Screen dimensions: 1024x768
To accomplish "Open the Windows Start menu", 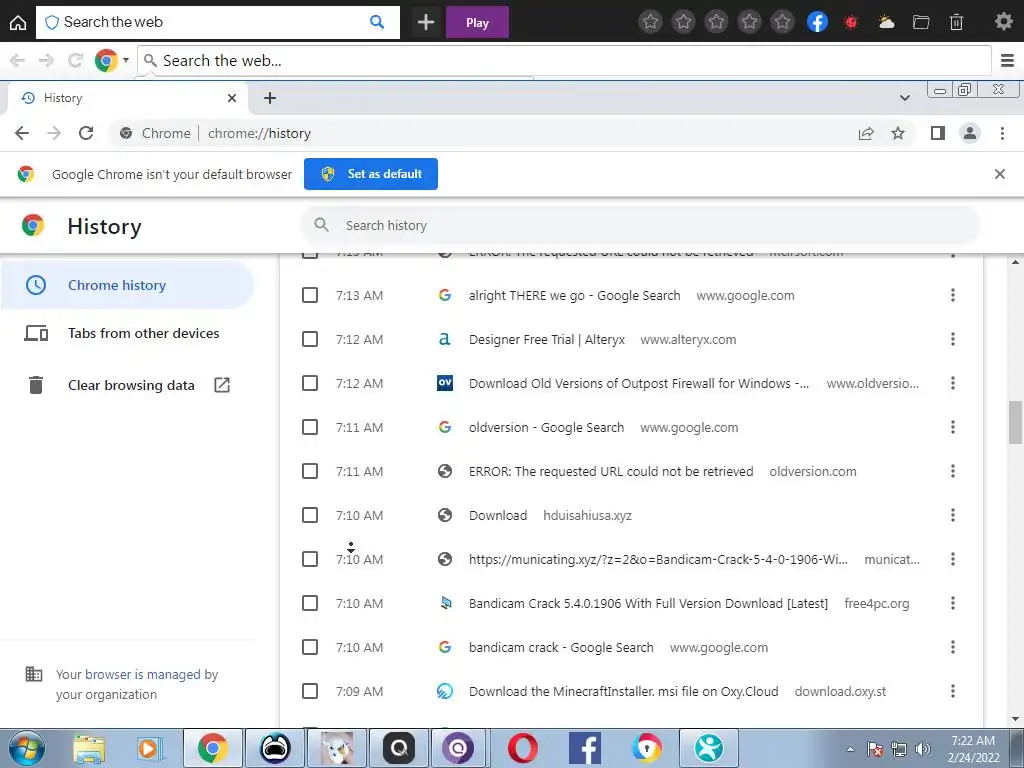I will 26,748.
